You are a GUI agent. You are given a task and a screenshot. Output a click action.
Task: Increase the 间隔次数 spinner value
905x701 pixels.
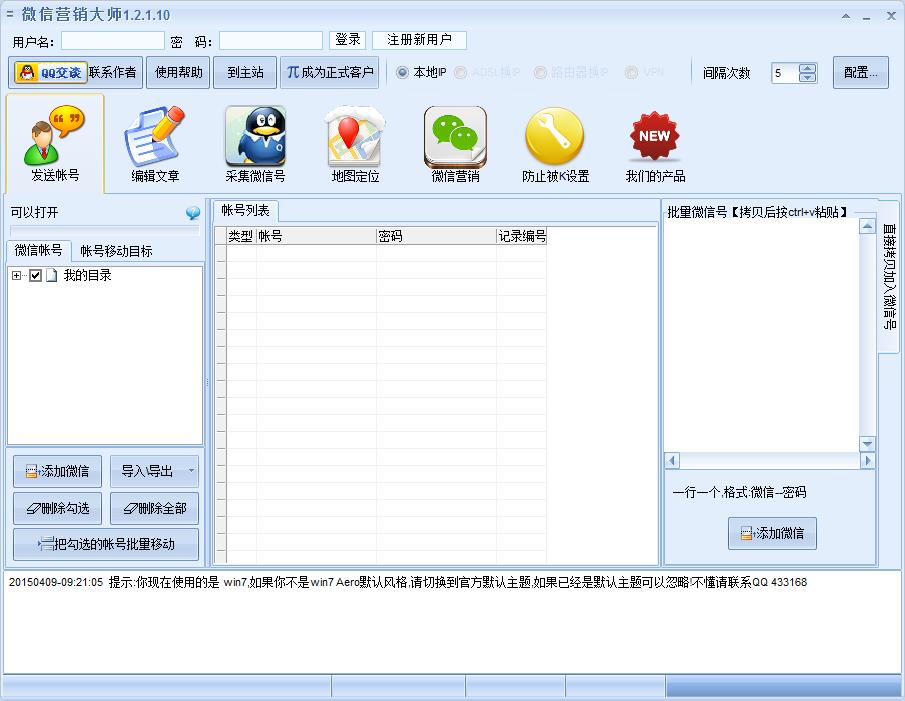coord(808,68)
